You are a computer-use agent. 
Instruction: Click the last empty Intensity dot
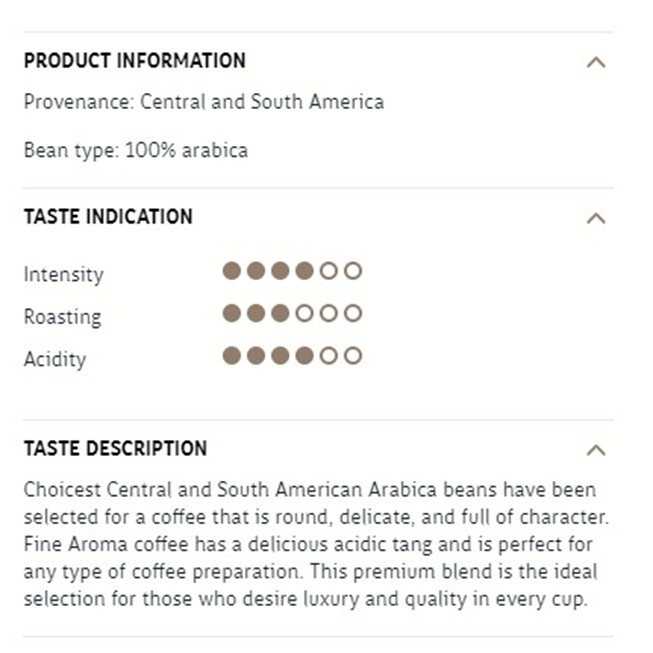pos(353,271)
